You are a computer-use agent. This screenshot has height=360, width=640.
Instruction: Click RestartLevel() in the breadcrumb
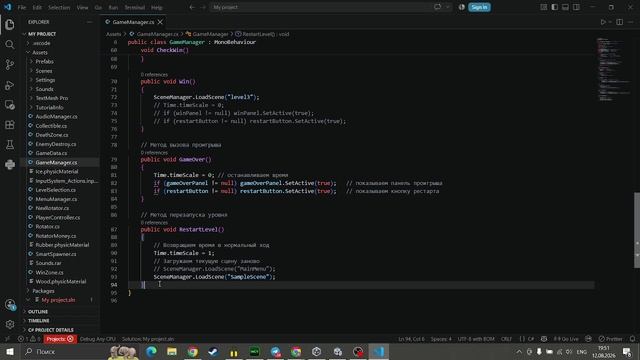[262, 34]
